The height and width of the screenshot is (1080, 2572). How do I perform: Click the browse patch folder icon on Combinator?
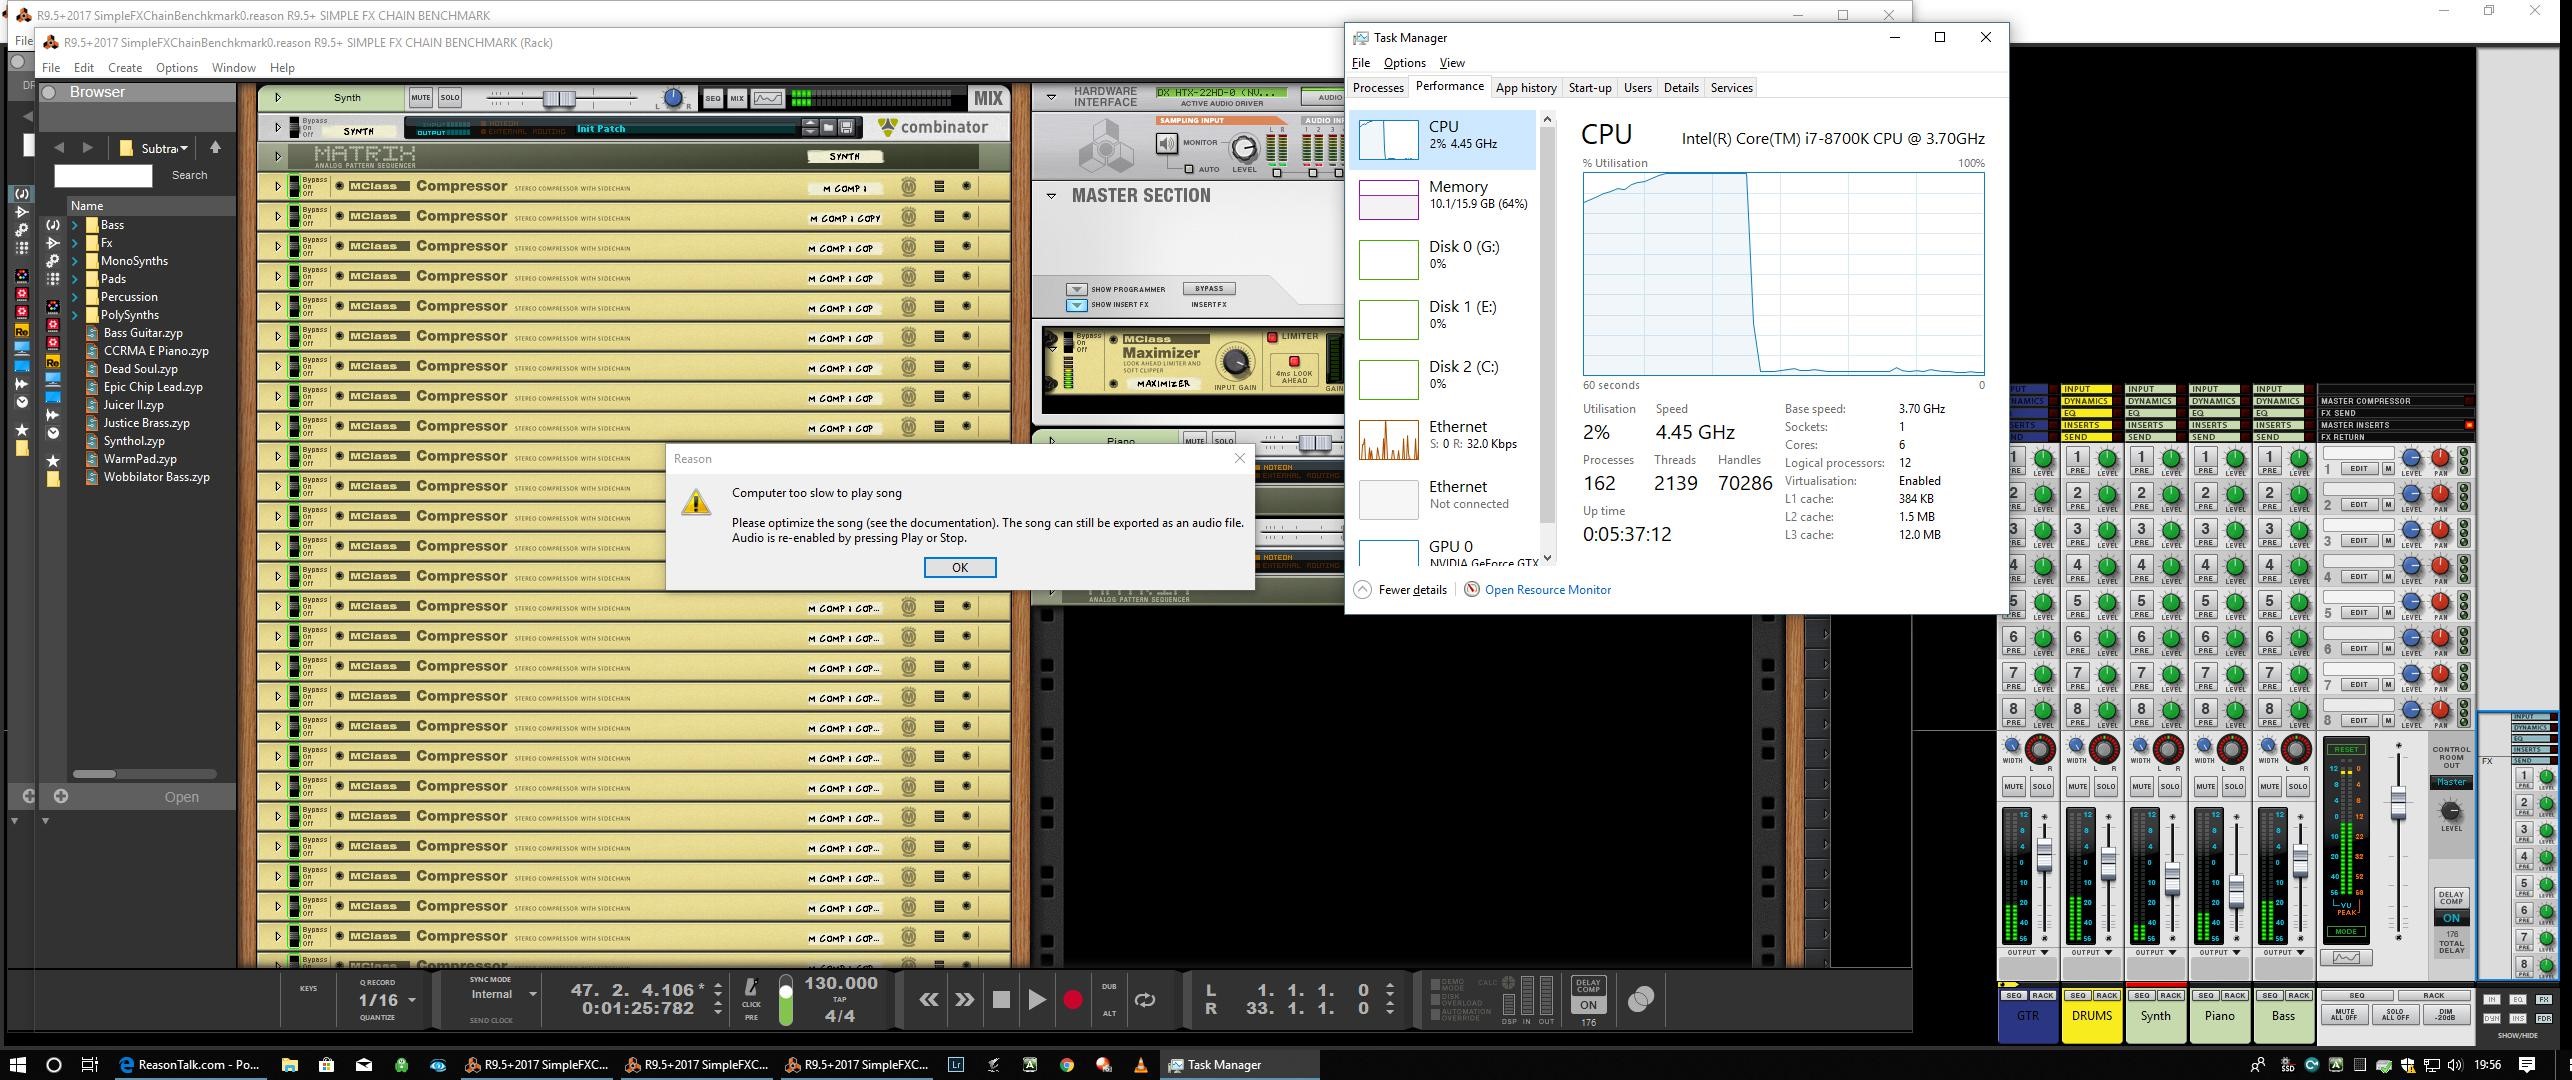[829, 127]
